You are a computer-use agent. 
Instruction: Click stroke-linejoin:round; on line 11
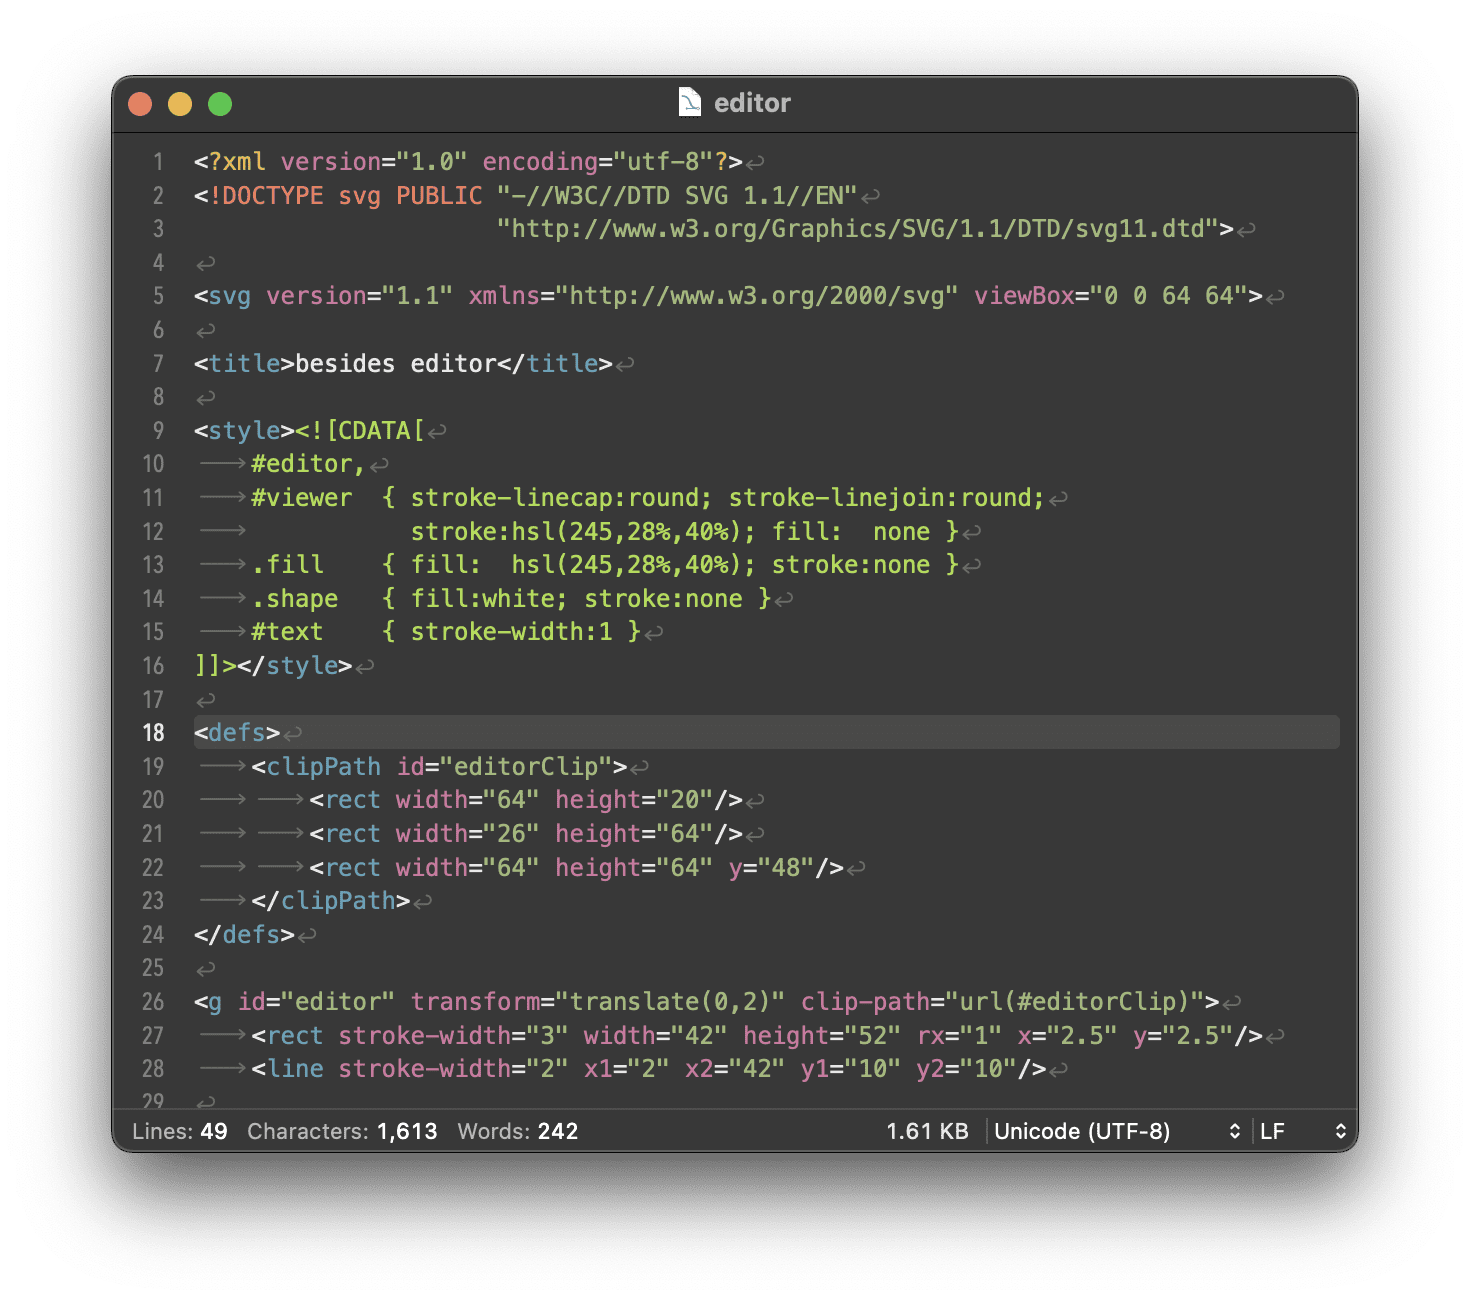click(887, 498)
